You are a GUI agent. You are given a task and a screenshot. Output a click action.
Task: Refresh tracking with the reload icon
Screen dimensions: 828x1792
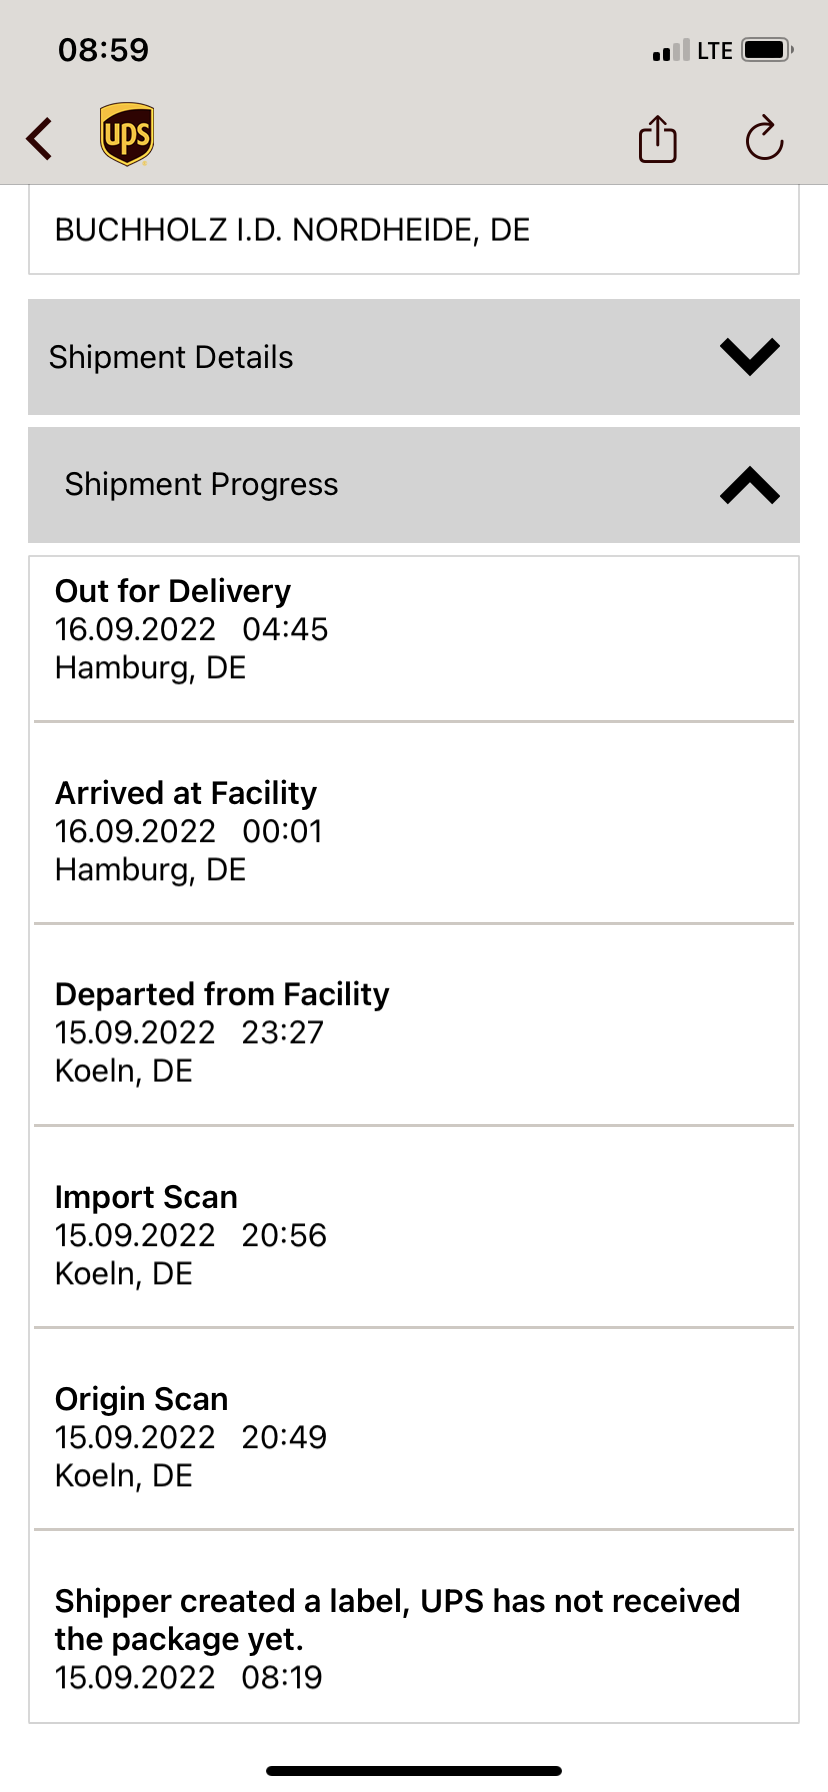[764, 139]
